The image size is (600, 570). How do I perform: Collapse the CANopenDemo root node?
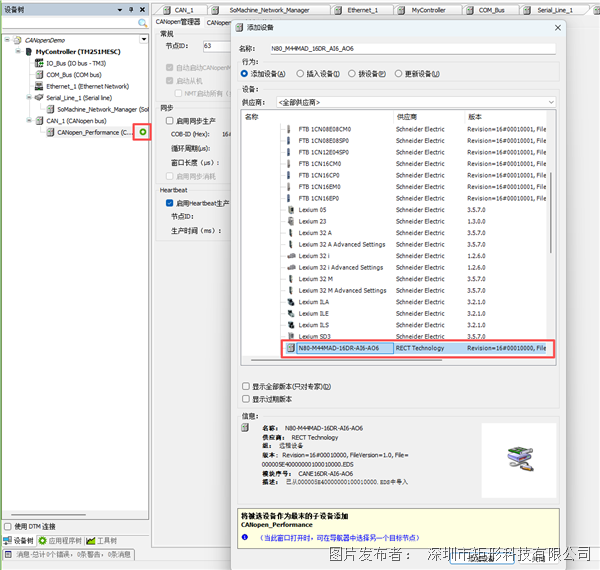[7, 39]
